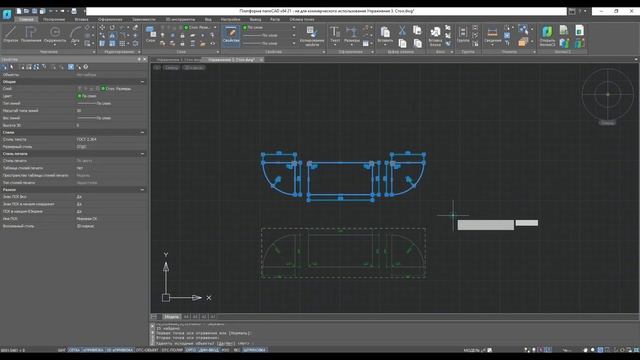Toggle ШТРИХОВКА in status bar
Image resolution: width=640 pixels, height=360 pixels.
click(x=254, y=350)
